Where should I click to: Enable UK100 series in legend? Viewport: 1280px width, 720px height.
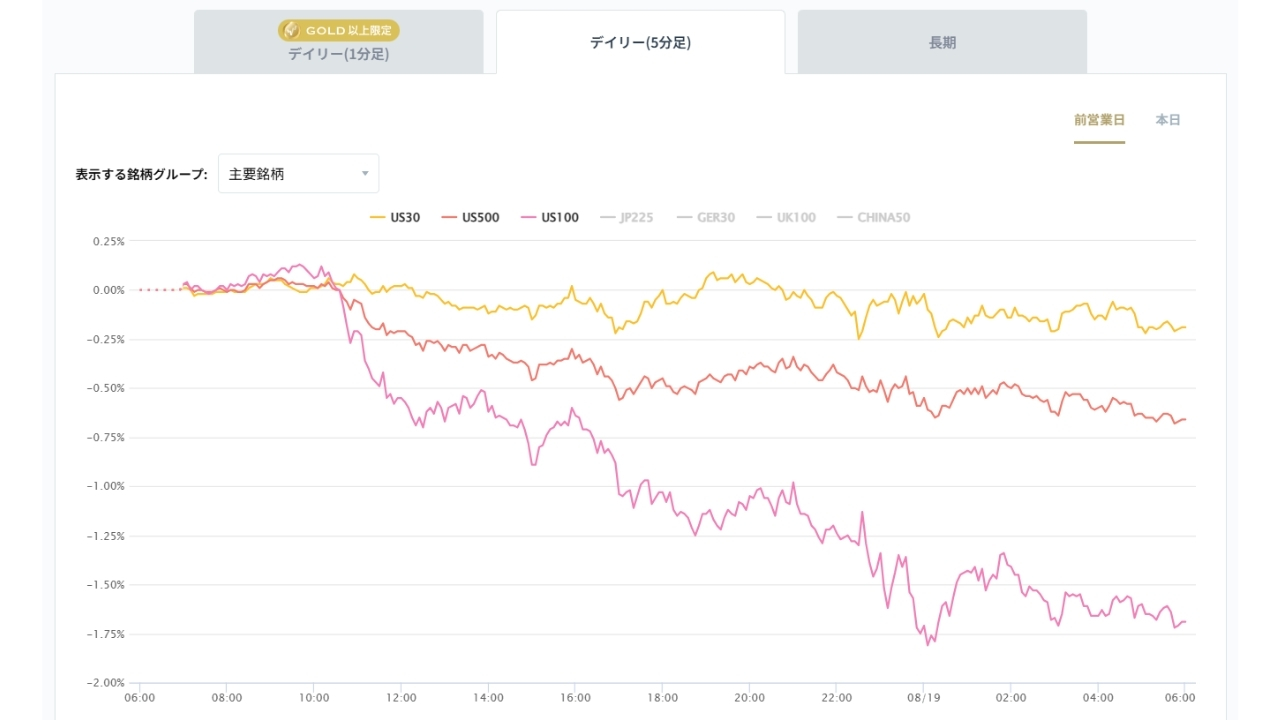(x=786, y=217)
